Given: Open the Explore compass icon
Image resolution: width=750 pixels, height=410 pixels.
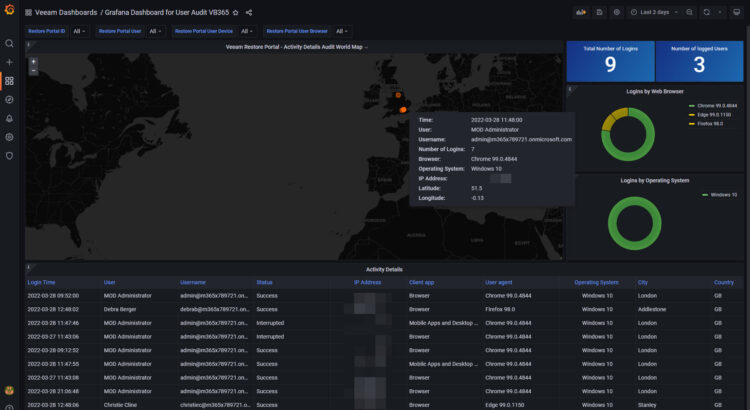Looking at the screenshot, I should coord(9,100).
